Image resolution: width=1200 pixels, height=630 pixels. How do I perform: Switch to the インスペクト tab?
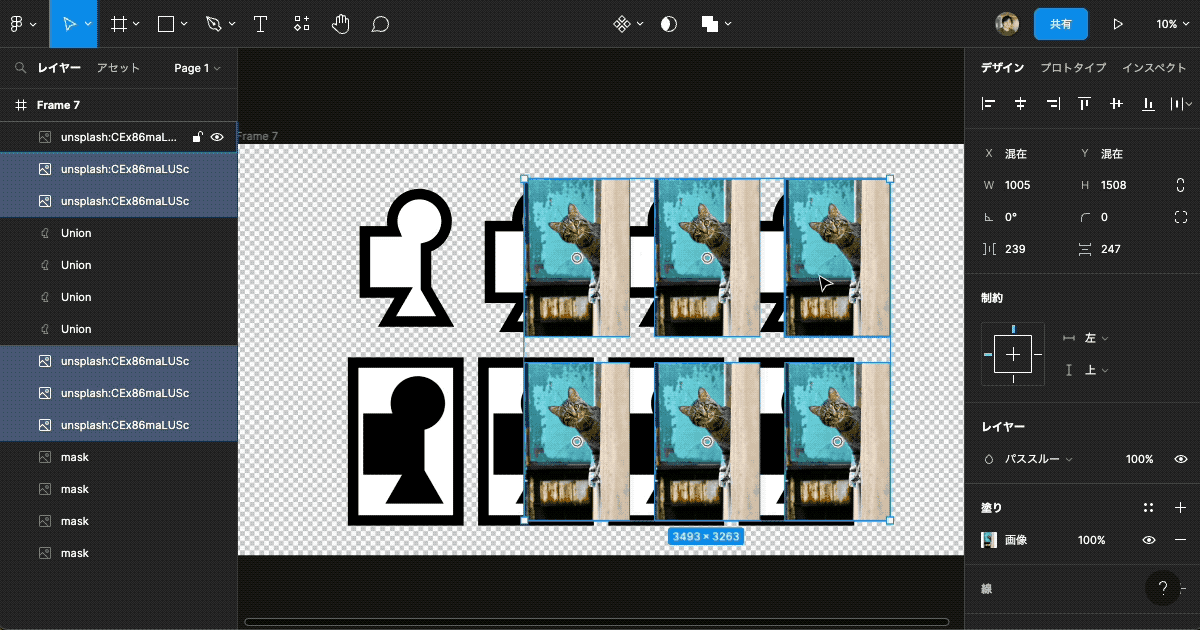(1154, 68)
